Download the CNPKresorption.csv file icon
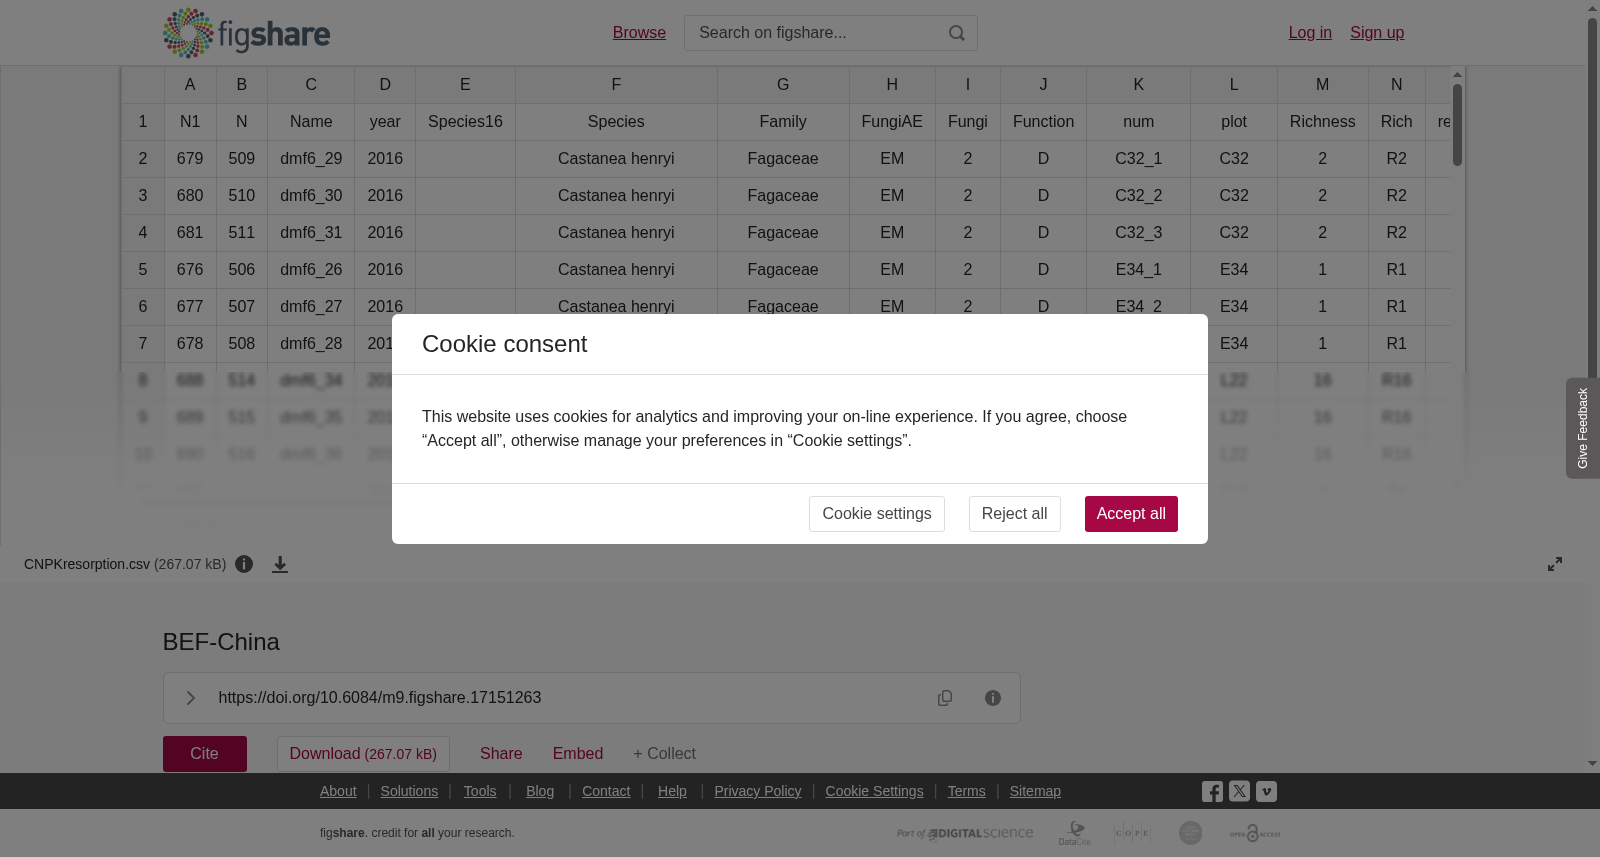 (x=280, y=564)
